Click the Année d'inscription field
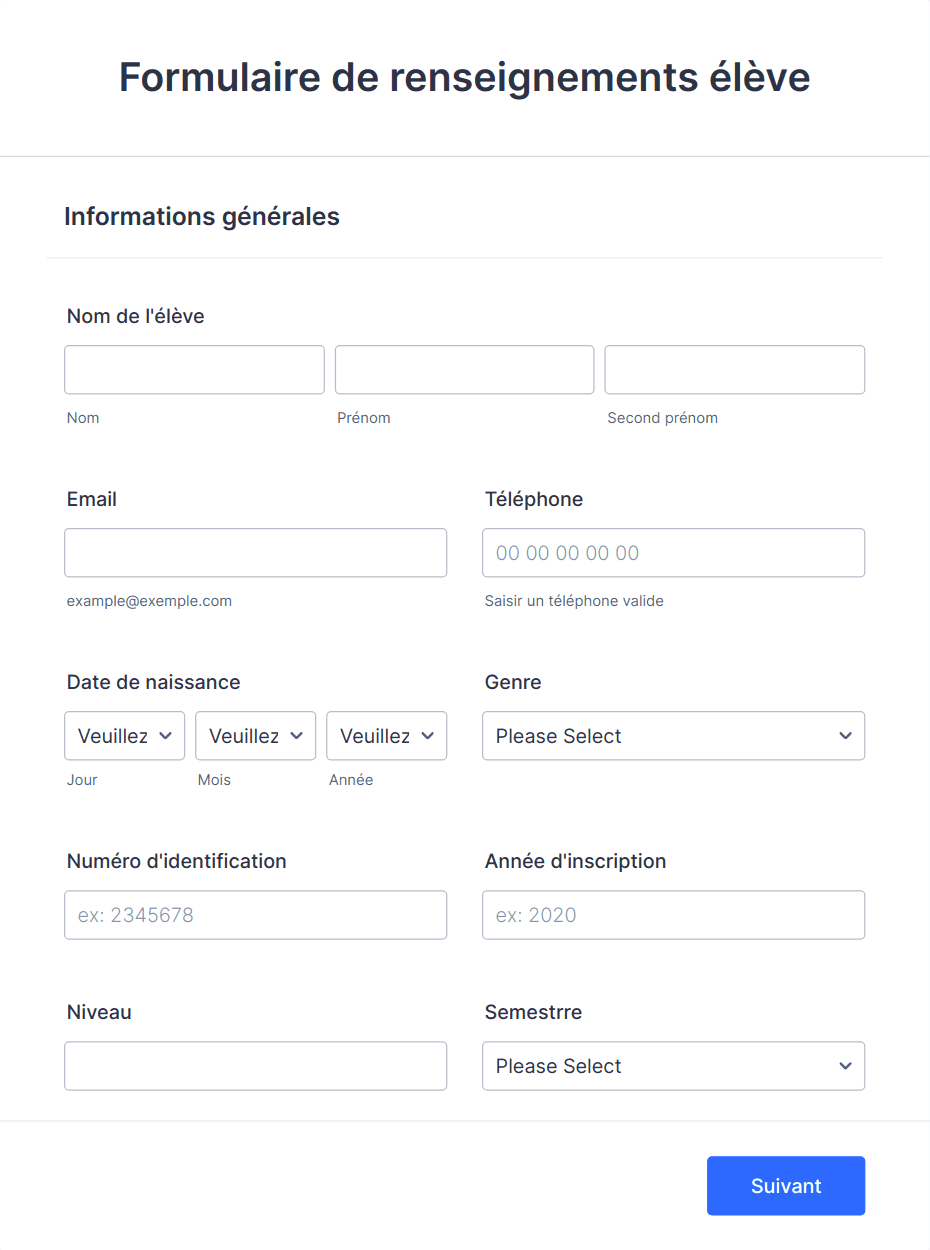 [673, 914]
